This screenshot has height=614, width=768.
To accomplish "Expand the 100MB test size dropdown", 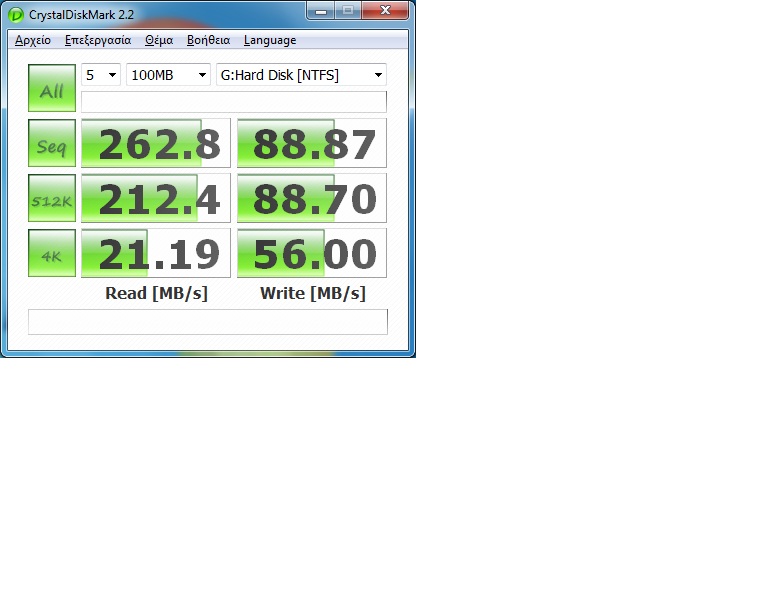I will click(168, 75).
